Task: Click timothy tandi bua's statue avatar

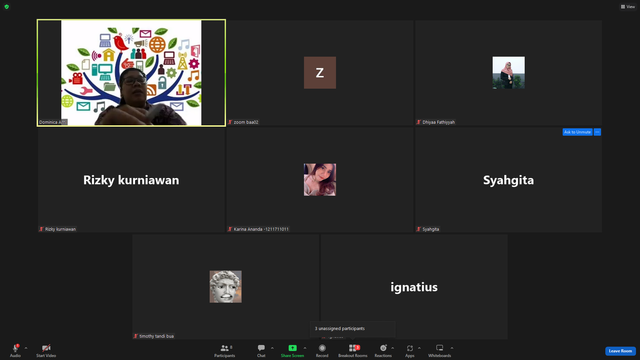Action: click(226, 287)
